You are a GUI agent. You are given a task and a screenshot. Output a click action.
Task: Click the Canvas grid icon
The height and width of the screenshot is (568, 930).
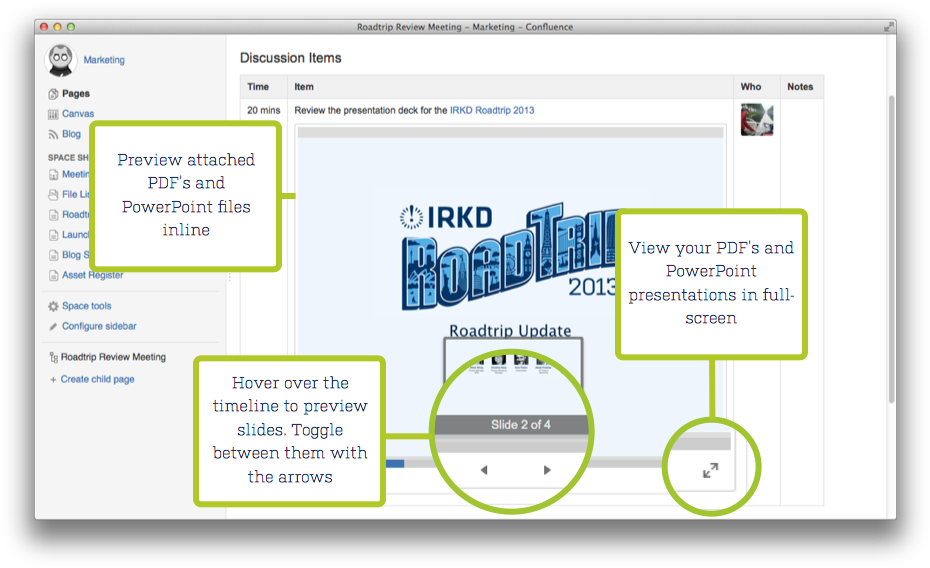click(53, 114)
